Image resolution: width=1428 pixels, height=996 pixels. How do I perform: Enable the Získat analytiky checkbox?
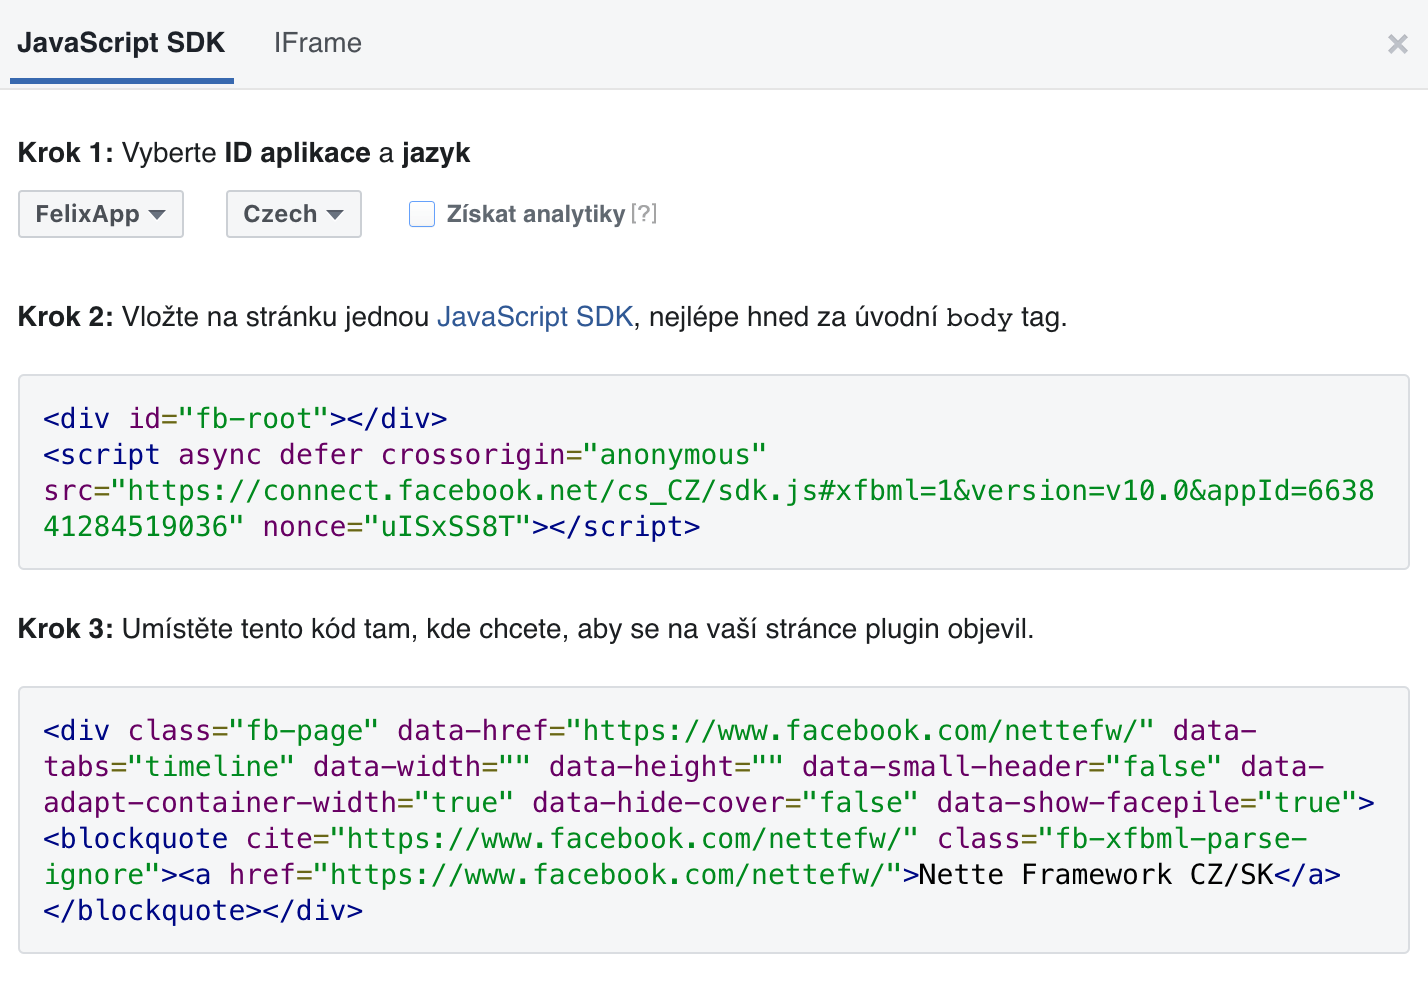[422, 214]
